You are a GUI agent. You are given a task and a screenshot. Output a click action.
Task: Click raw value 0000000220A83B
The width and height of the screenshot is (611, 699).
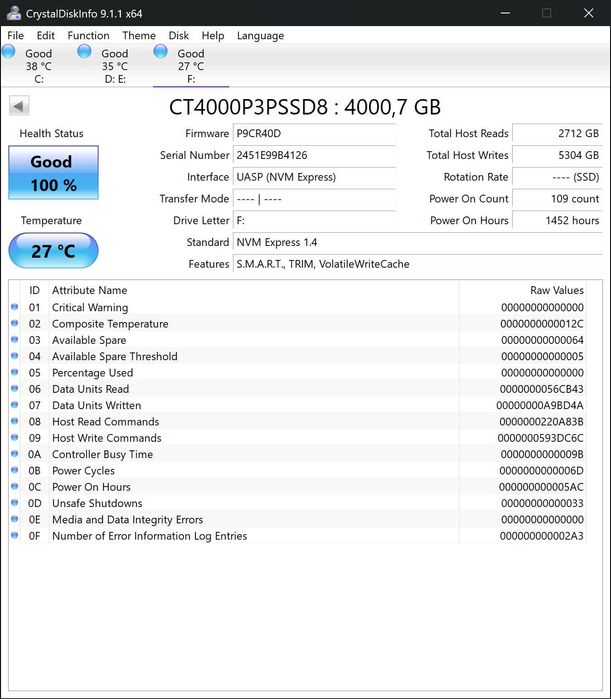coord(541,422)
